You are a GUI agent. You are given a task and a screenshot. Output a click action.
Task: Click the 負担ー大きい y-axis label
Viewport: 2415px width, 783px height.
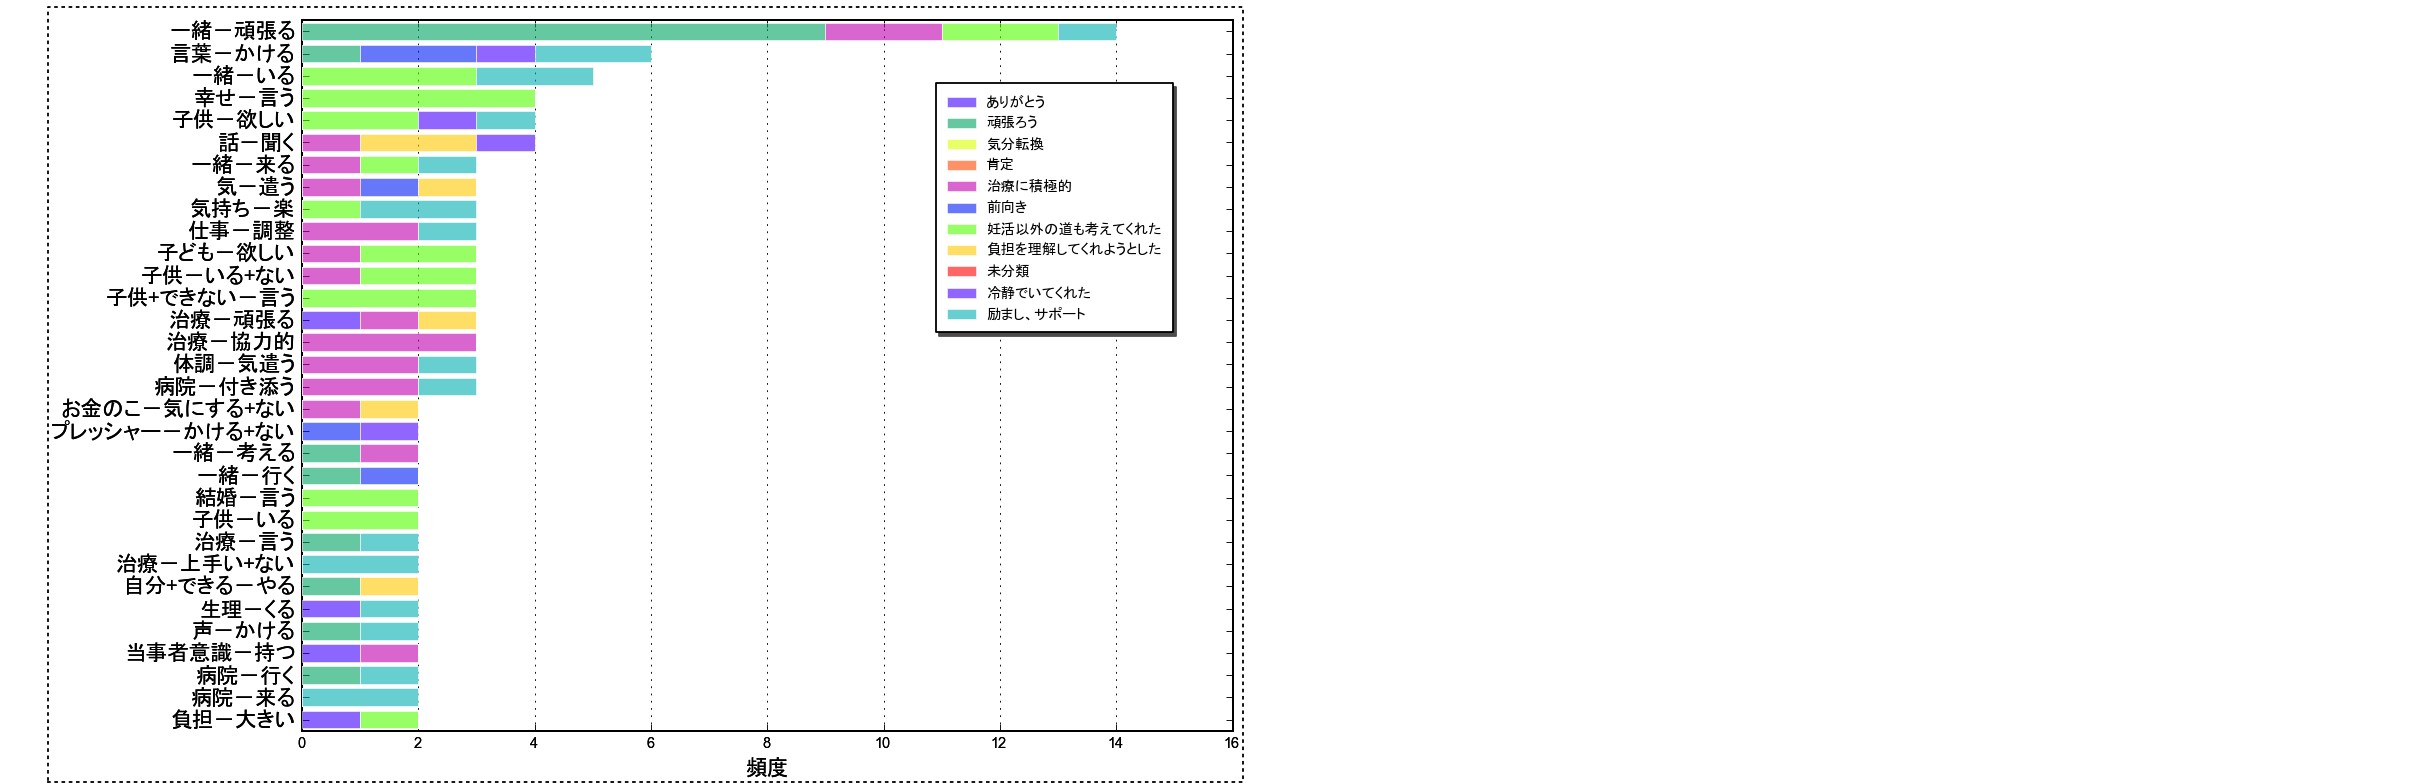click(233, 719)
